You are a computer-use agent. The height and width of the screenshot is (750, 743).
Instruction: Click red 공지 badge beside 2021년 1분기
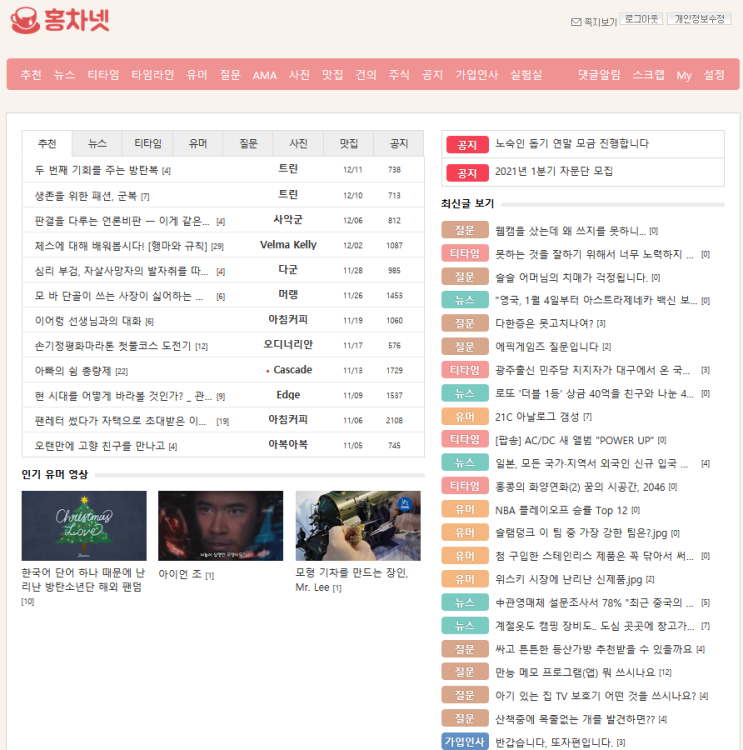[x=467, y=173]
